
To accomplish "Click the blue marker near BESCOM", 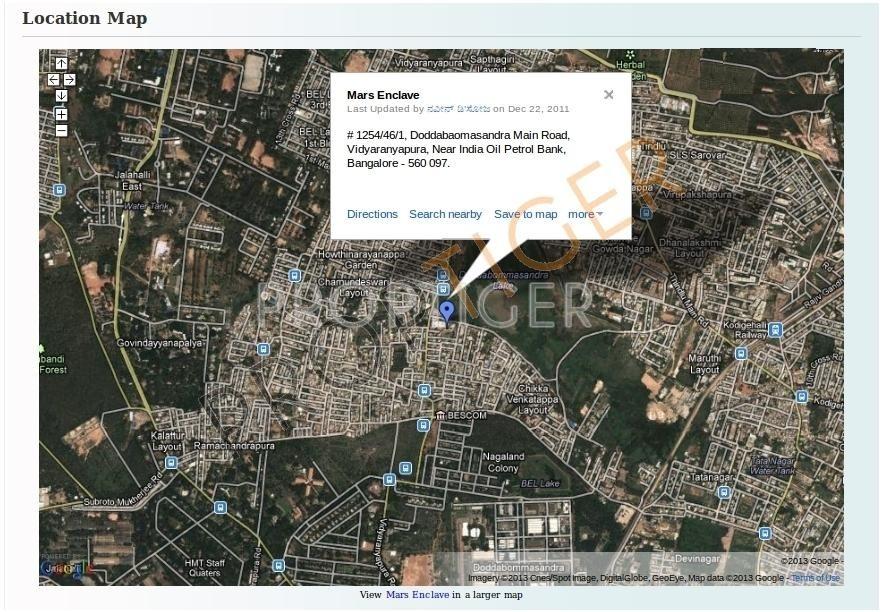I will [423, 424].
